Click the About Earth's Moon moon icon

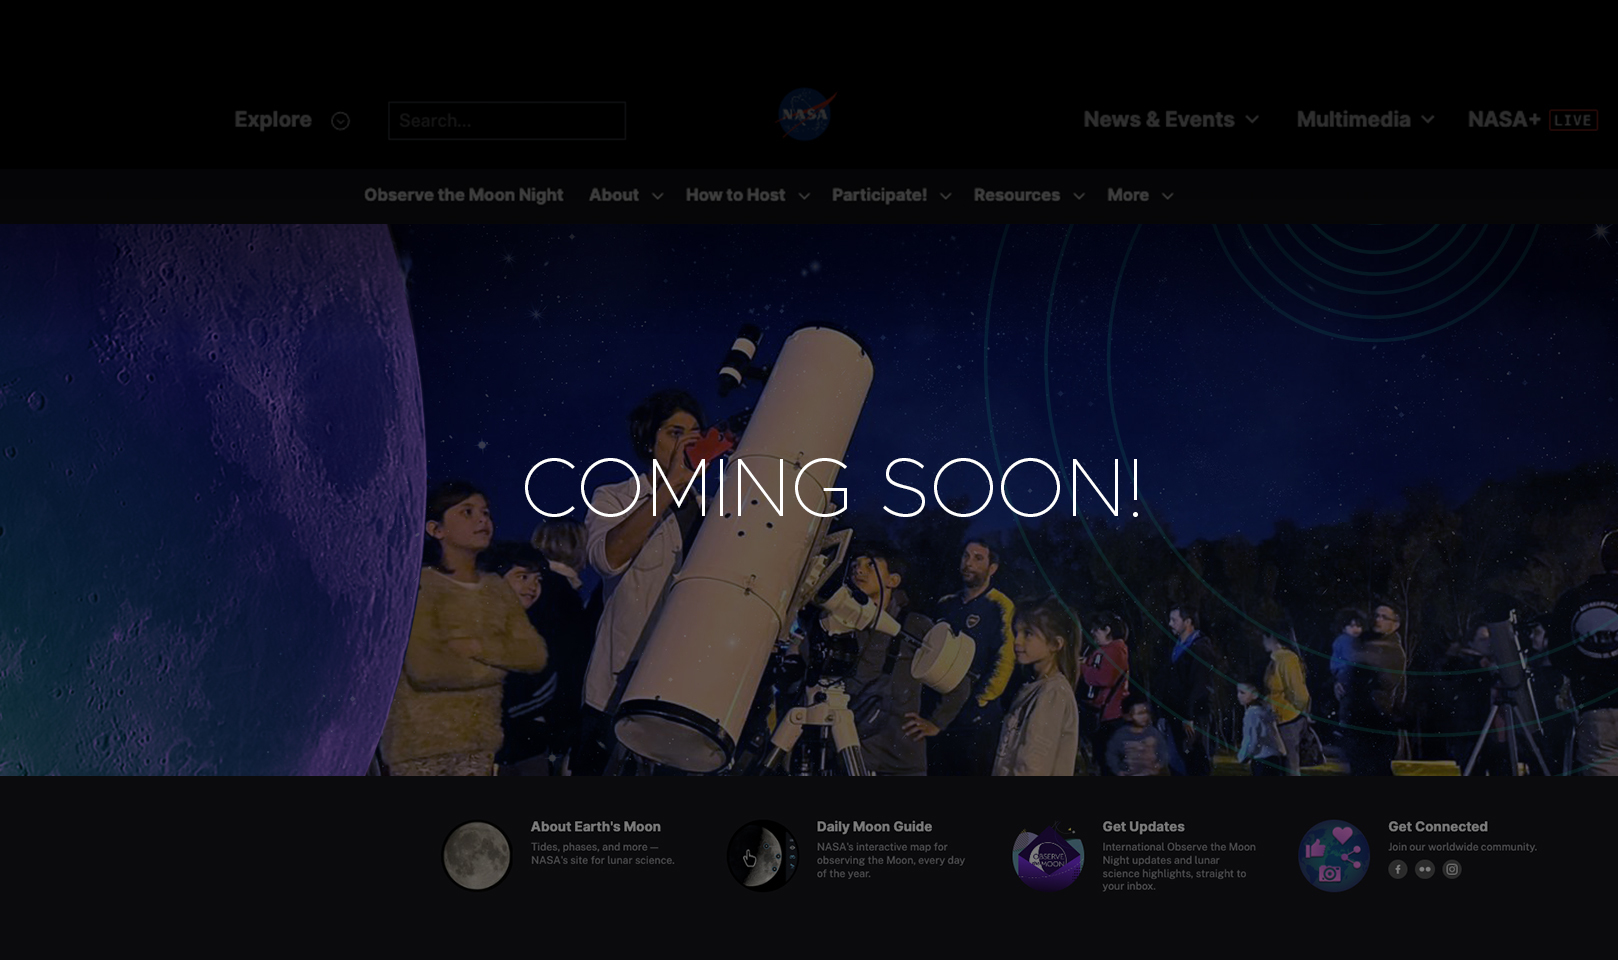point(476,856)
